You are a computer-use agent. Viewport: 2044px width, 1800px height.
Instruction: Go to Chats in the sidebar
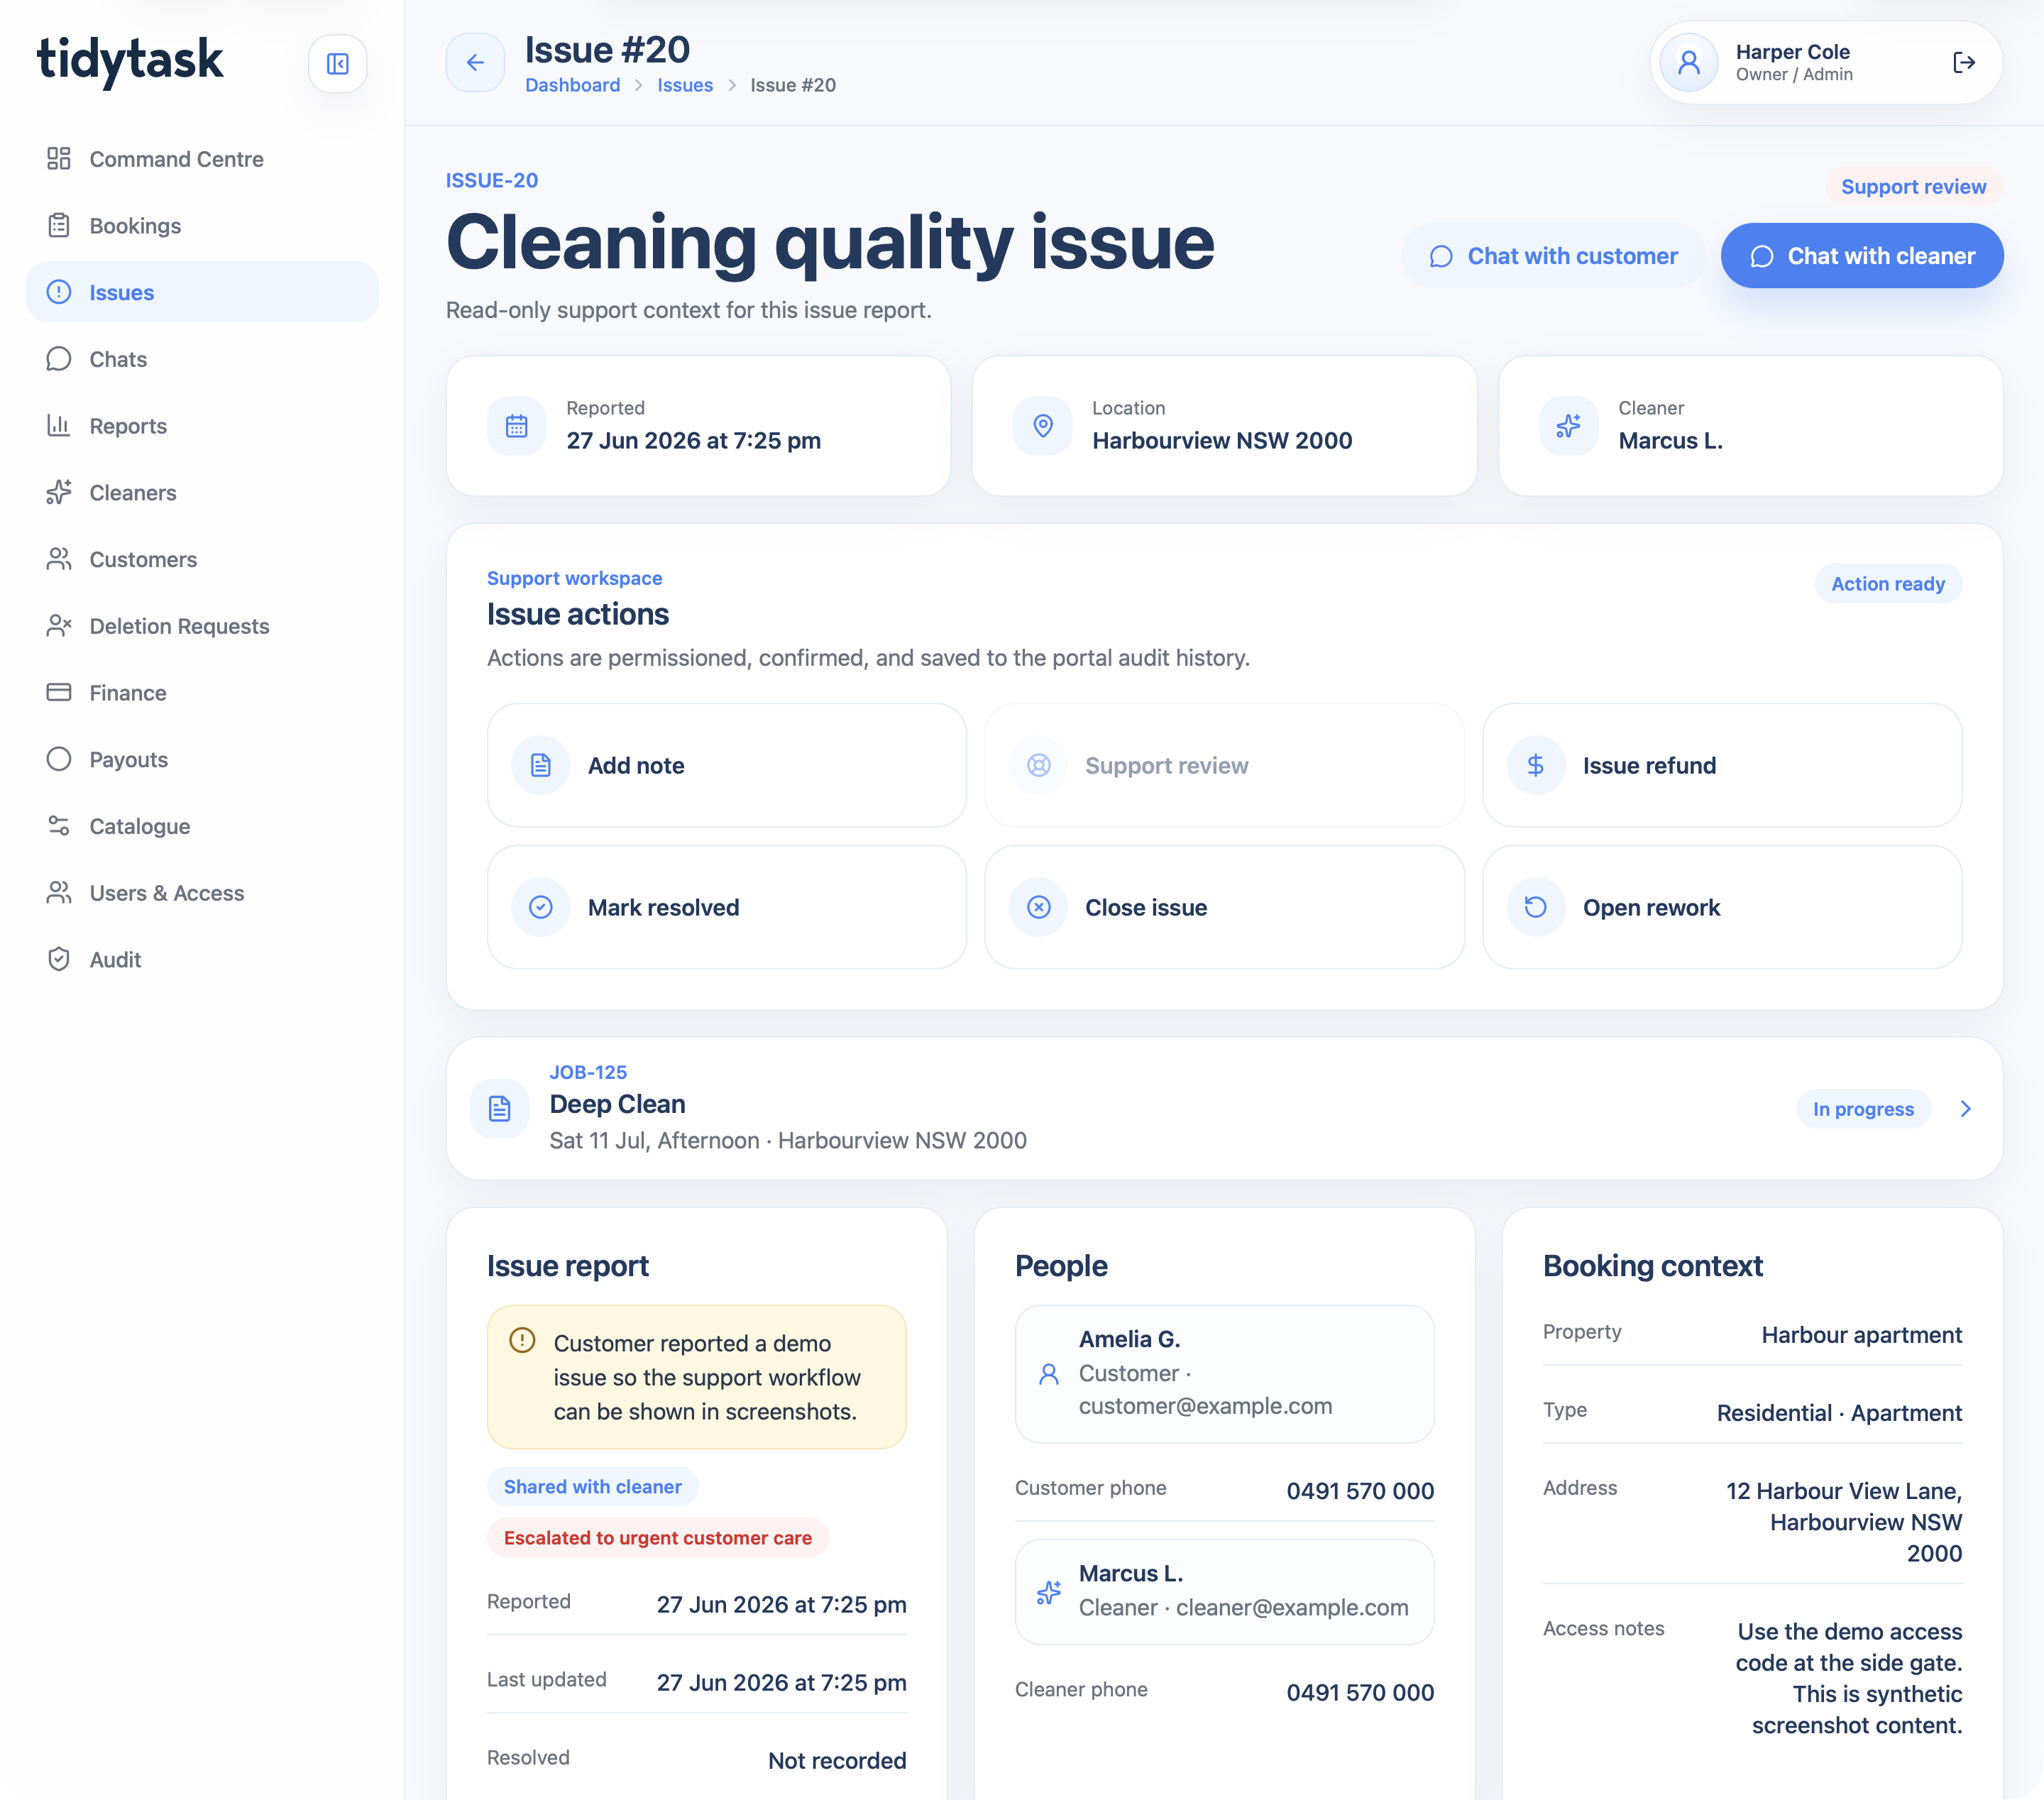(202, 359)
